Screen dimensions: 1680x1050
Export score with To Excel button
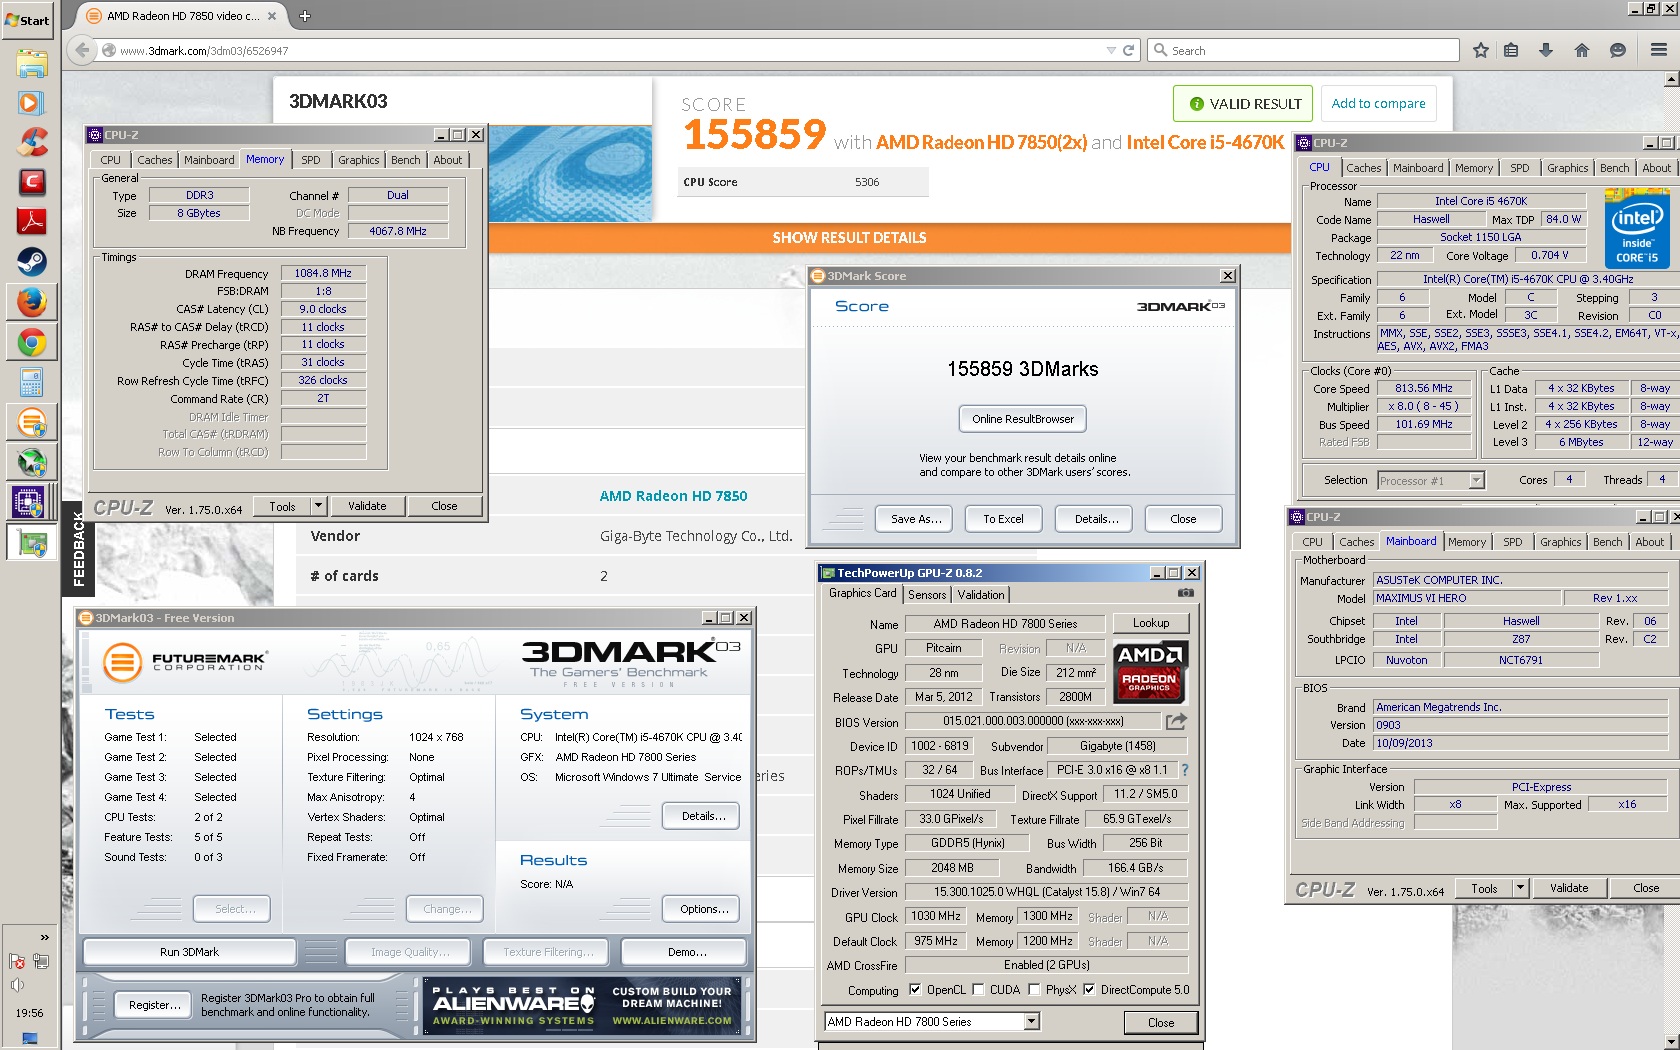[x=1003, y=519]
